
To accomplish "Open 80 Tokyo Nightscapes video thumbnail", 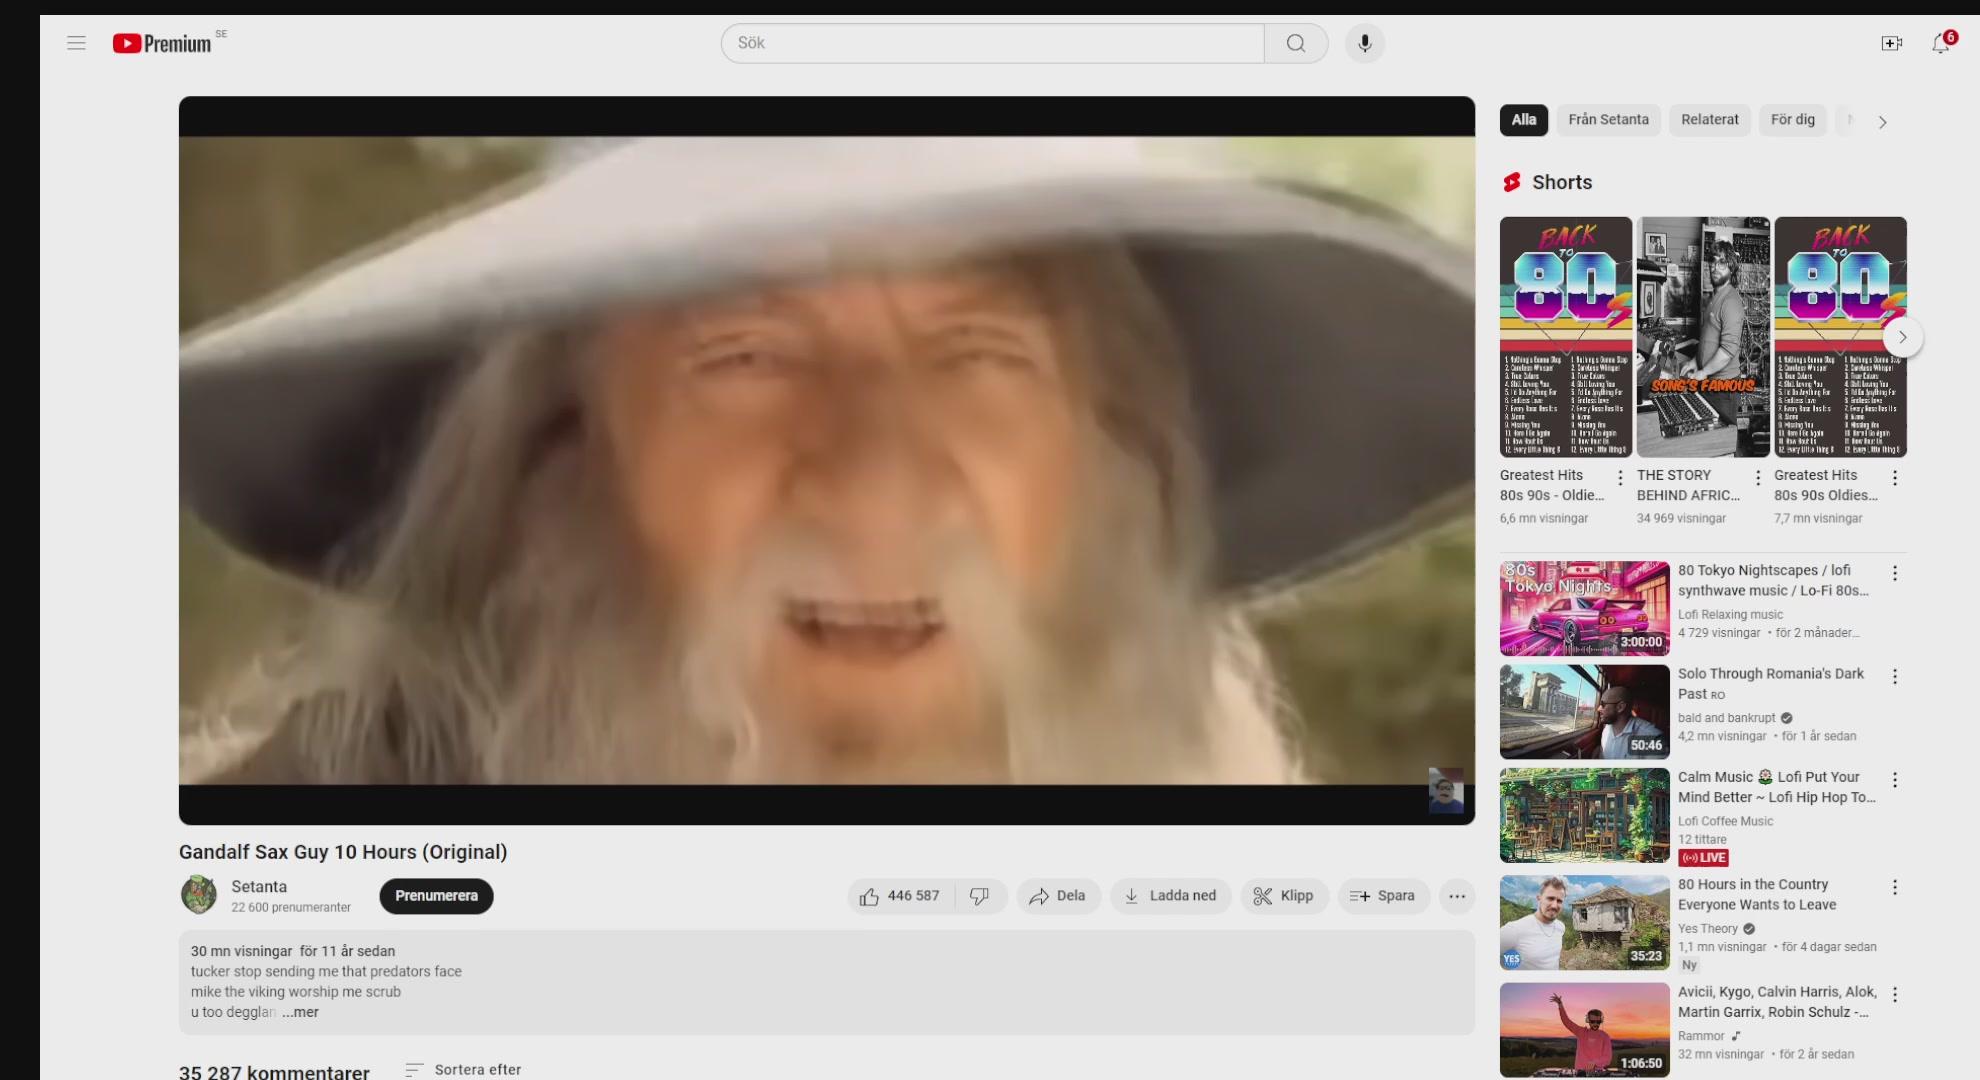I will [x=1585, y=608].
